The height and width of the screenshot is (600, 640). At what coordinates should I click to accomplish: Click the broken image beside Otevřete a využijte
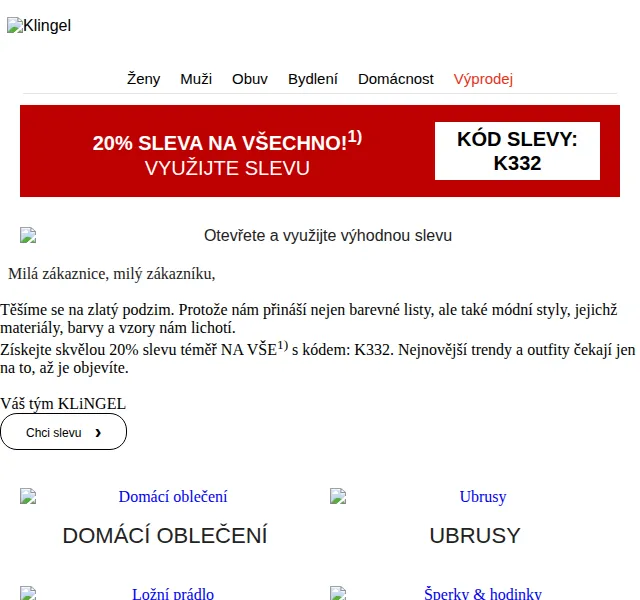[28, 236]
